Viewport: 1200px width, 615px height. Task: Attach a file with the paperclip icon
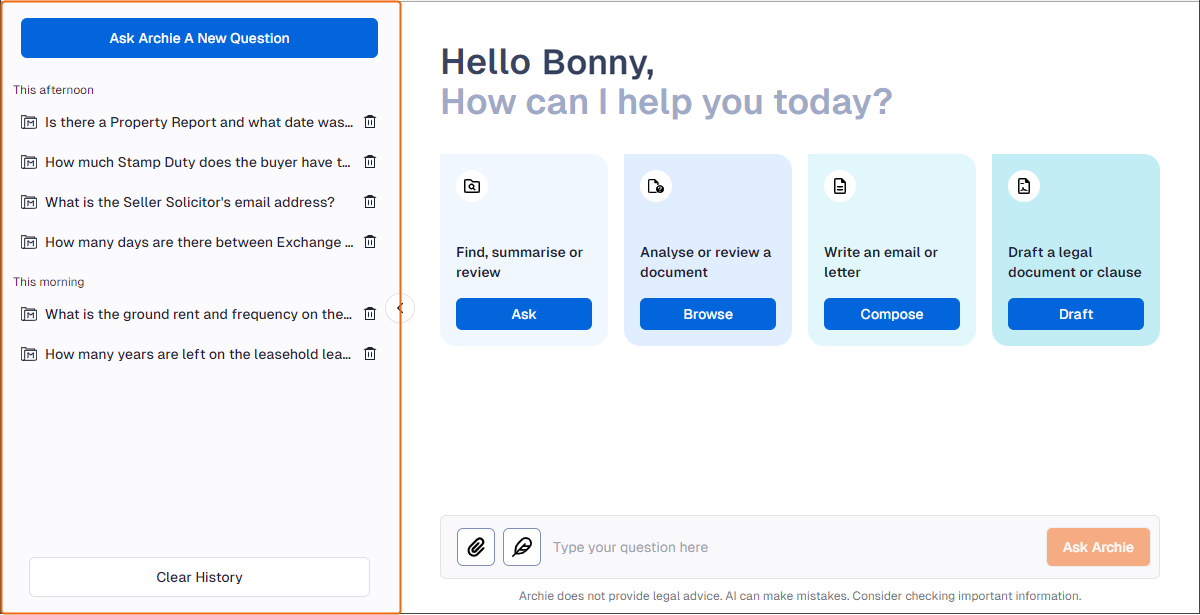point(476,547)
